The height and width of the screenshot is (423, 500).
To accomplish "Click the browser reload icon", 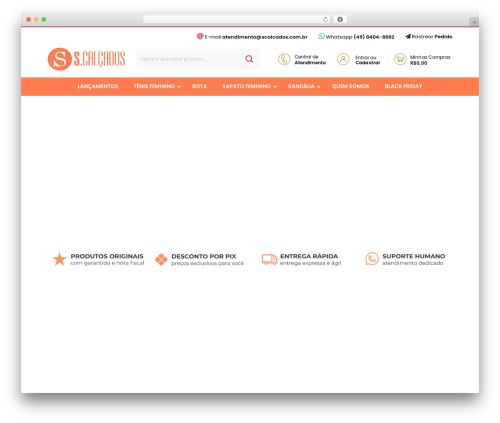I will 325,19.
